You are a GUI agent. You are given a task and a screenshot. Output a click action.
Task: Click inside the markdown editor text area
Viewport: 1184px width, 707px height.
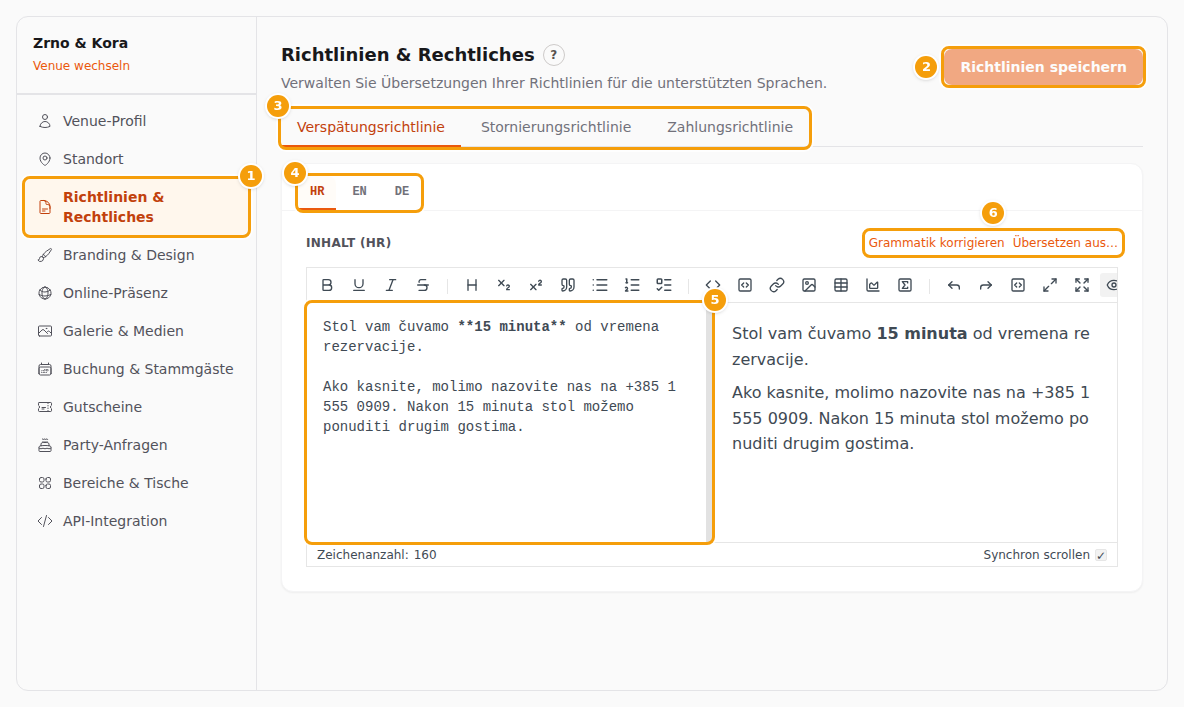pos(507,421)
